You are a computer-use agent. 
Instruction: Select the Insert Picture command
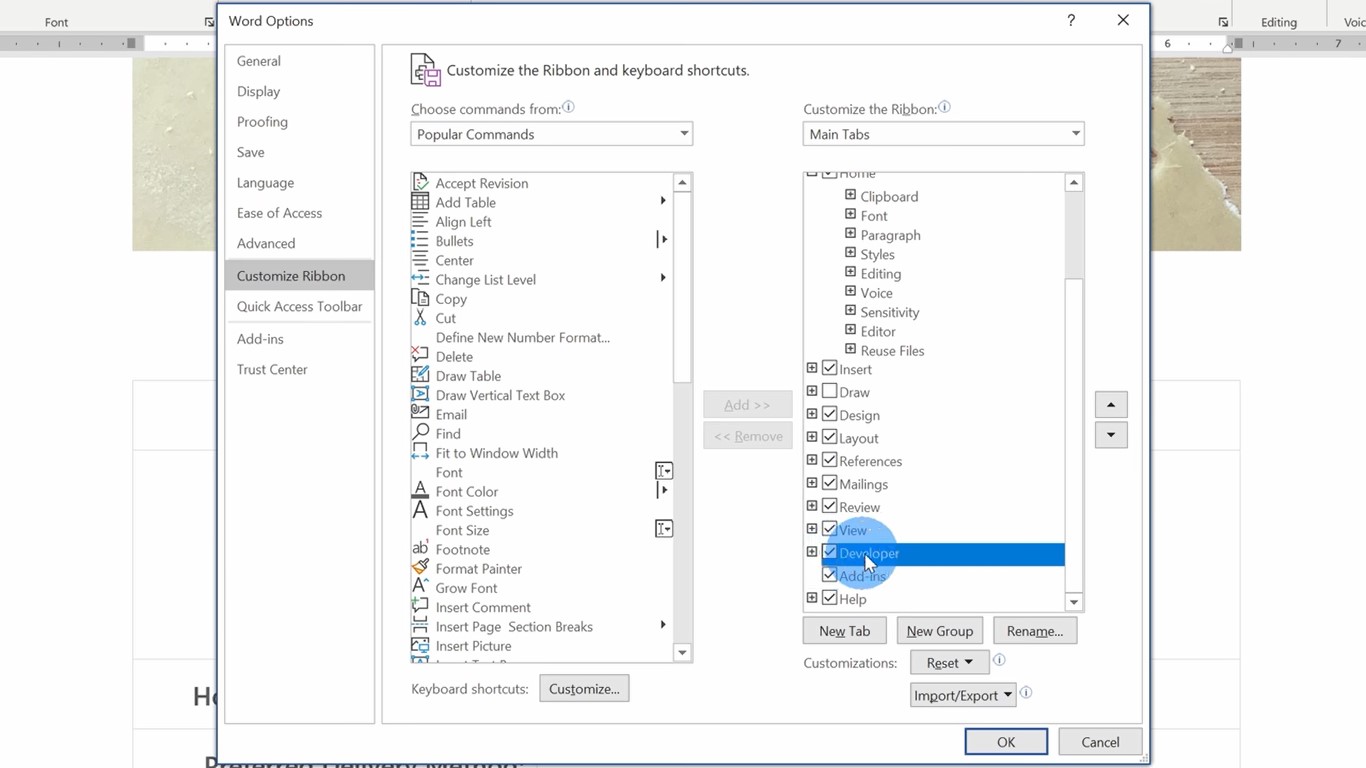click(x=472, y=645)
